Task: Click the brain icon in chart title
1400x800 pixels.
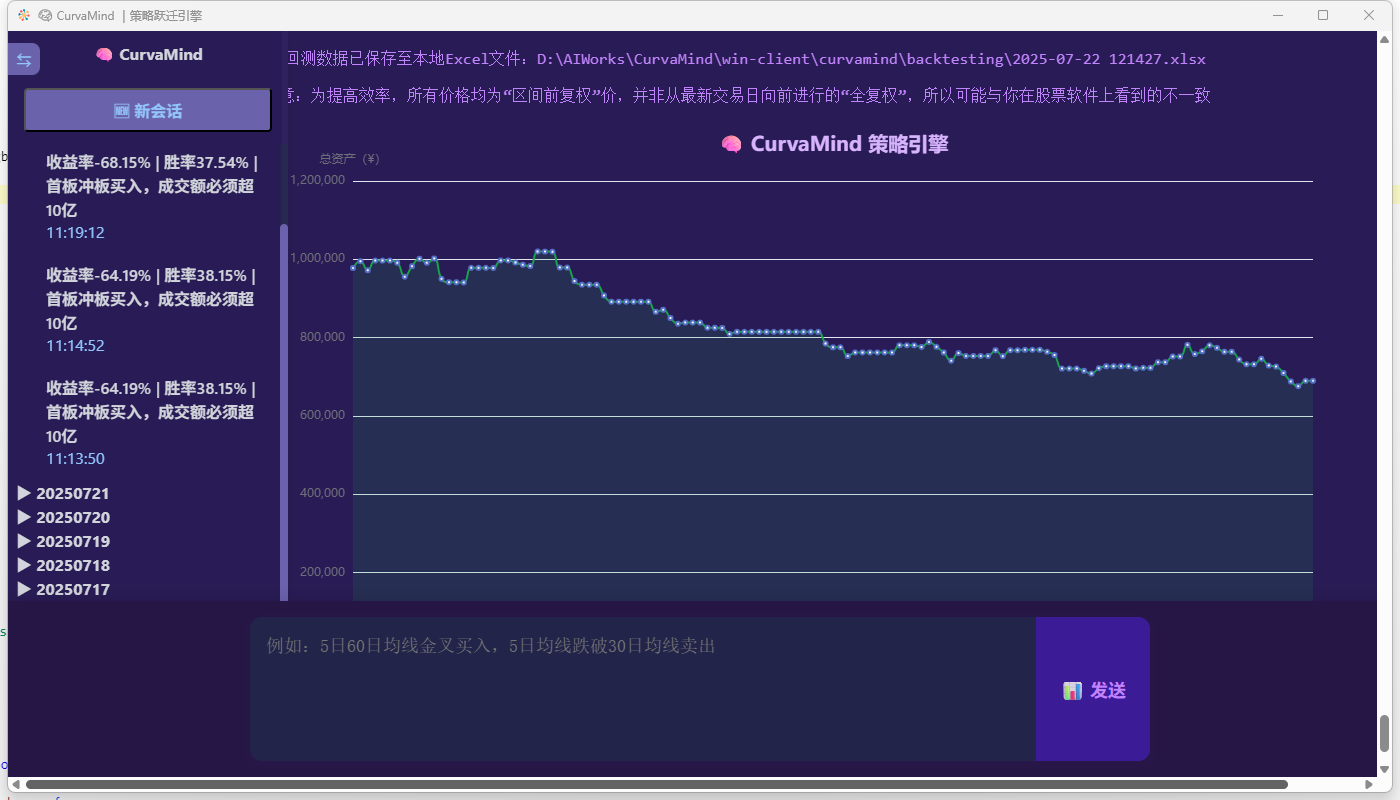Action: (731, 145)
